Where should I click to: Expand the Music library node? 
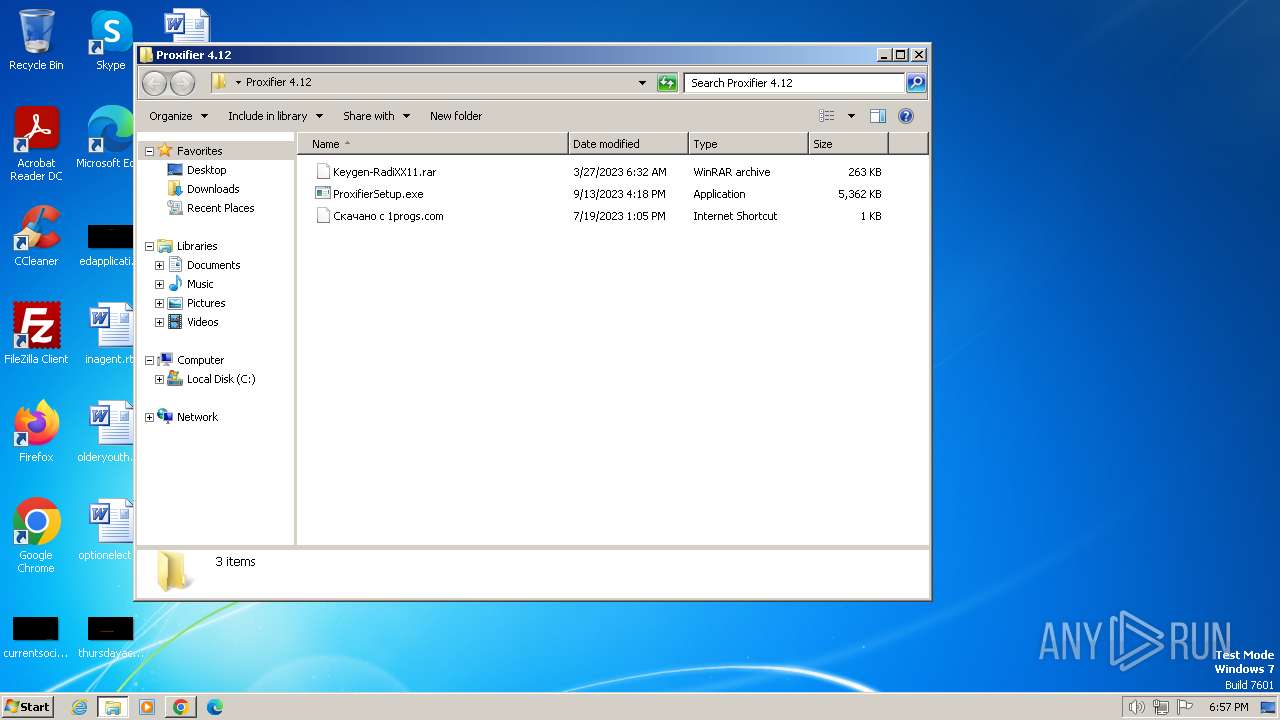click(159, 284)
